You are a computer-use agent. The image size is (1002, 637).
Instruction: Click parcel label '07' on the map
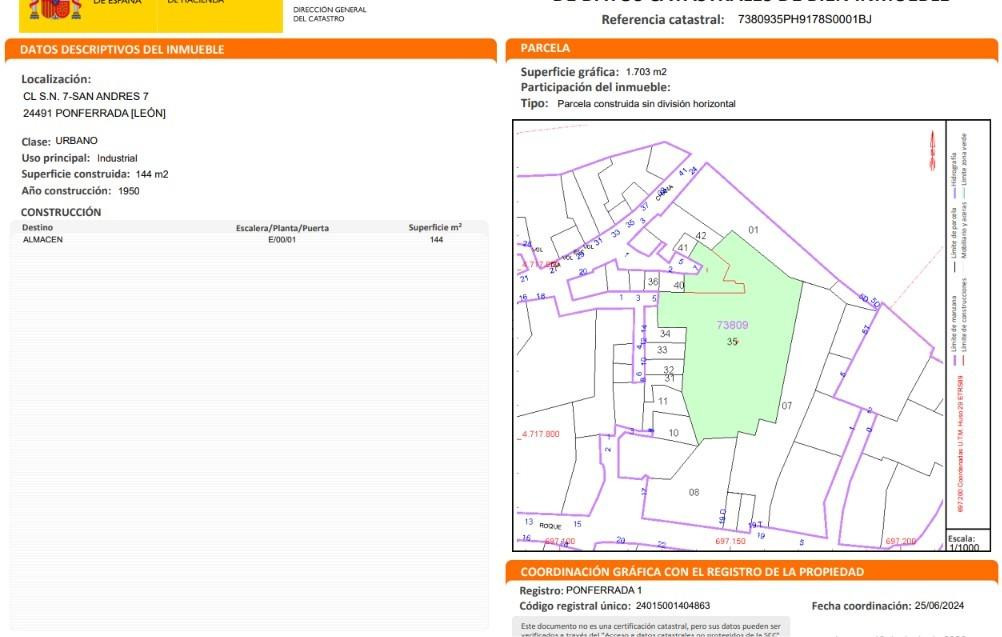pyautogui.click(x=787, y=406)
